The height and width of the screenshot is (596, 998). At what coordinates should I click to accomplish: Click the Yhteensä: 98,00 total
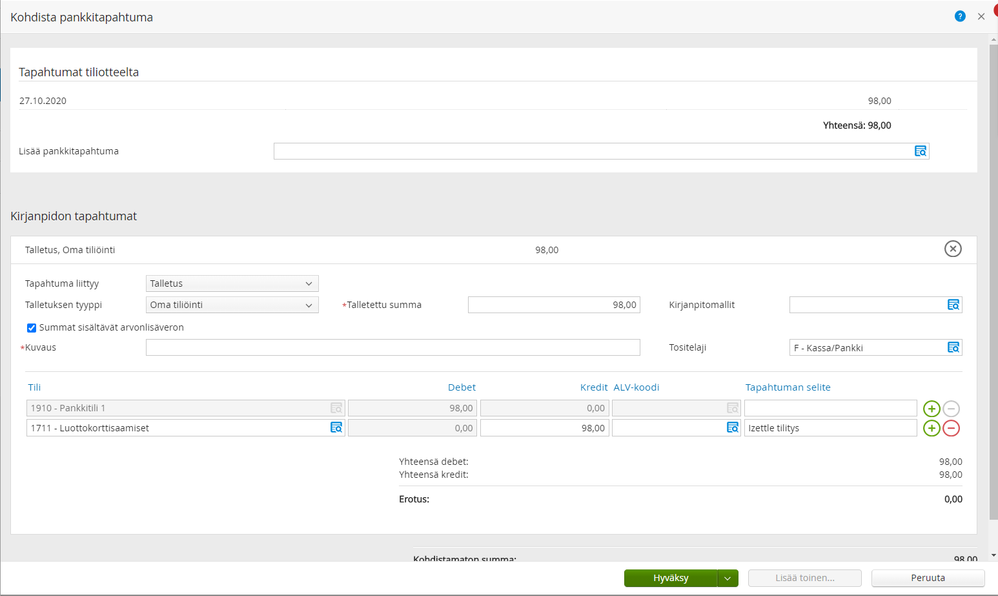[x=857, y=125]
